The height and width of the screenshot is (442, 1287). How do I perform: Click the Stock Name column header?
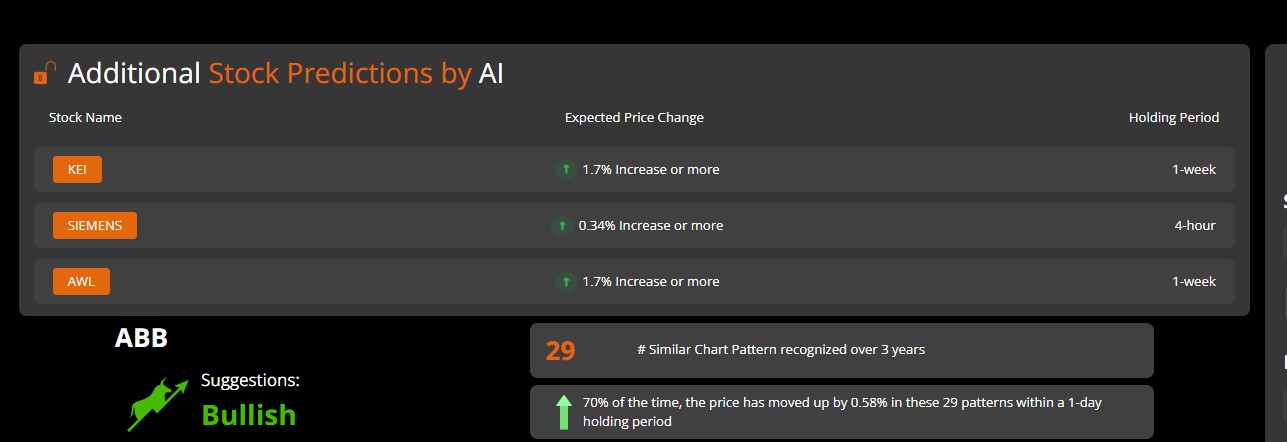pos(85,118)
